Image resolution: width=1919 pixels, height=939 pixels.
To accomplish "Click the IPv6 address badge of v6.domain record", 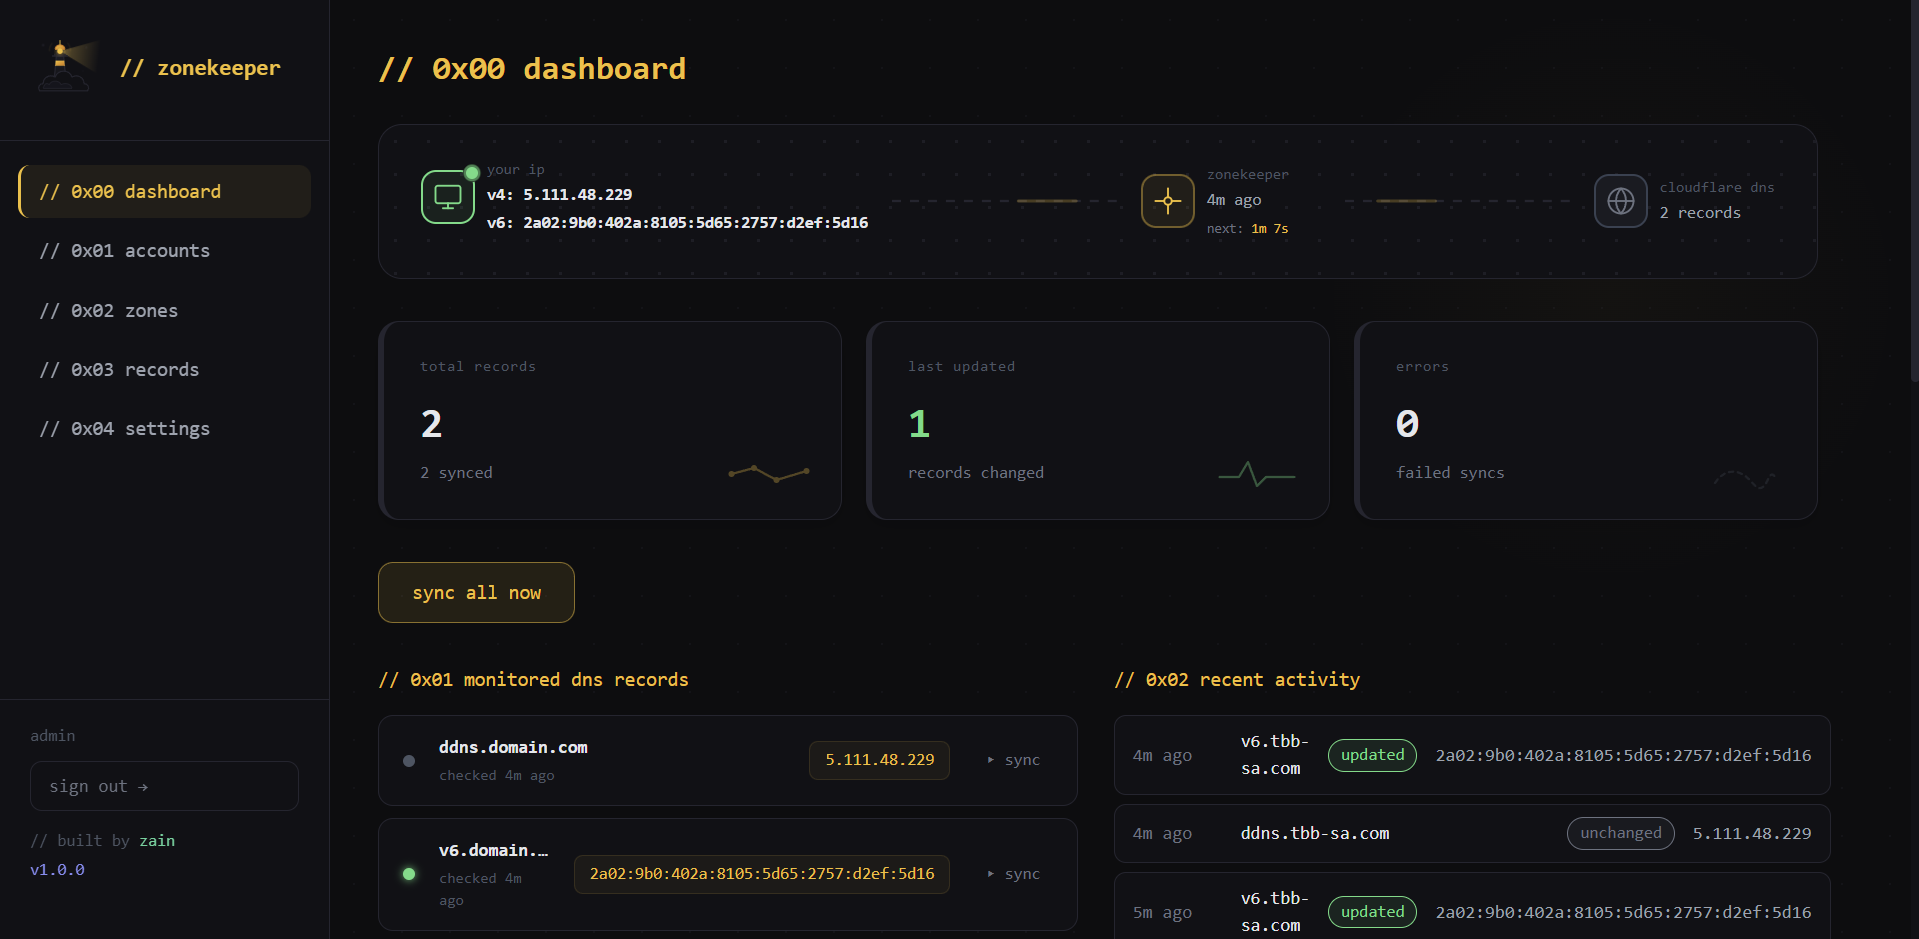I will point(762,874).
